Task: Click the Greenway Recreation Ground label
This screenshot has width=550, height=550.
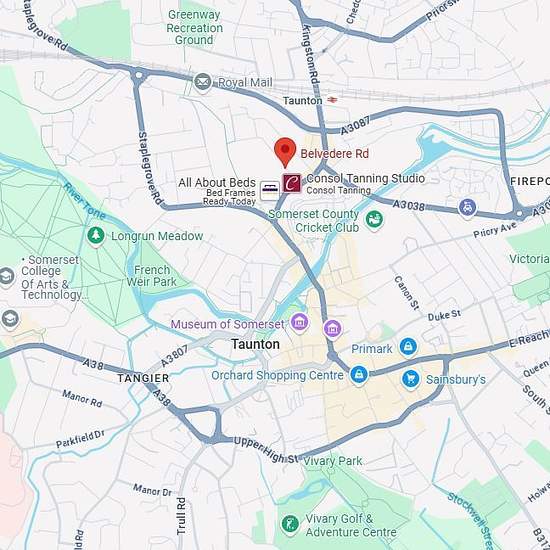Action: pyautogui.click(x=194, y=27)
